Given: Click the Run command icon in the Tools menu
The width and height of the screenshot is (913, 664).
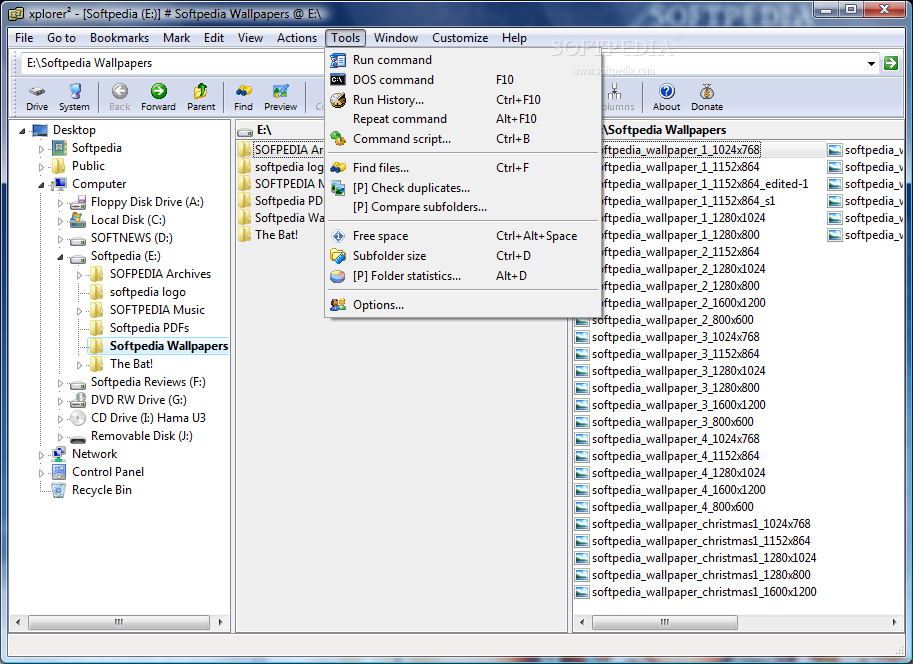Looking at the screenshot, I should (338, 60).
